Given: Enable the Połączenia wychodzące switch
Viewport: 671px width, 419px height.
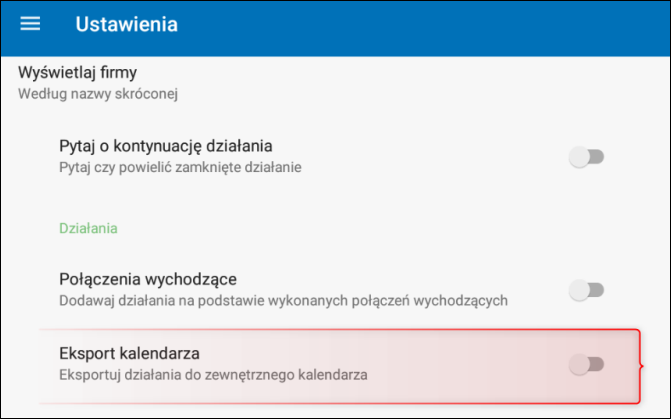Looking at the screenshot, I should (x=587, y=290).
